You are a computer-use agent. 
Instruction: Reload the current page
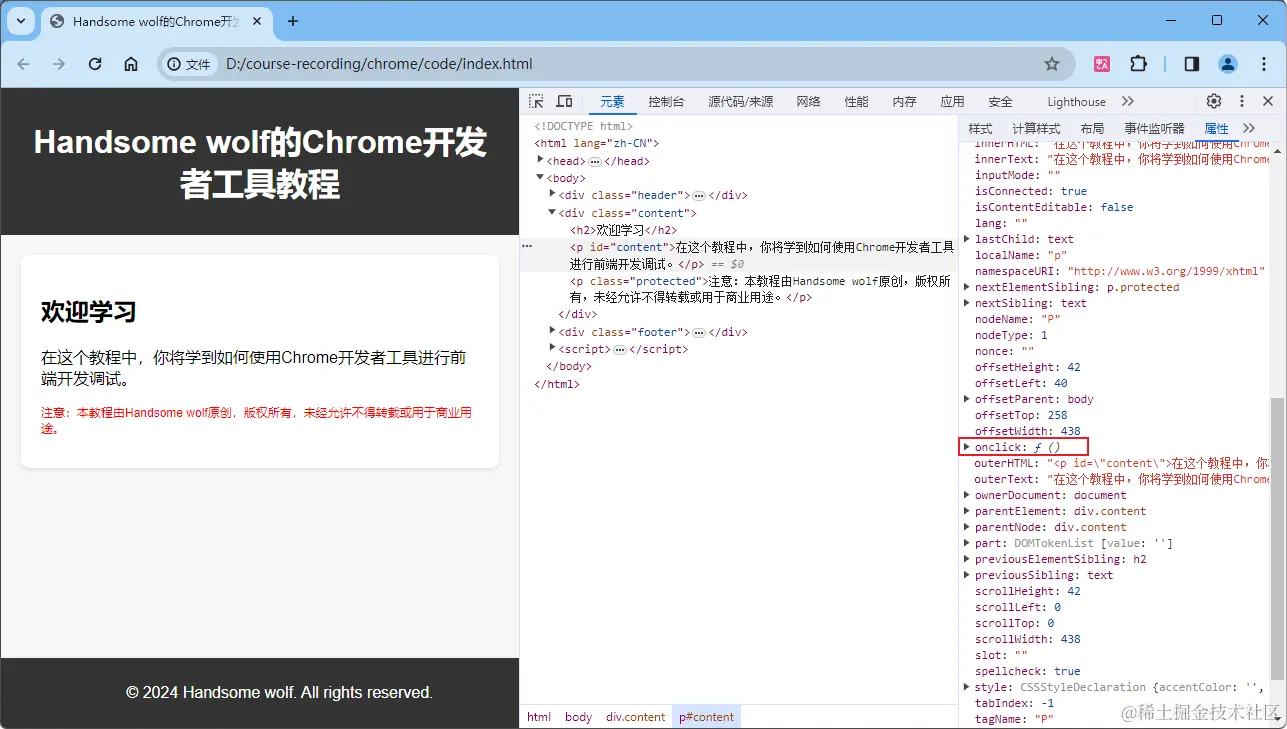[95, 64]
